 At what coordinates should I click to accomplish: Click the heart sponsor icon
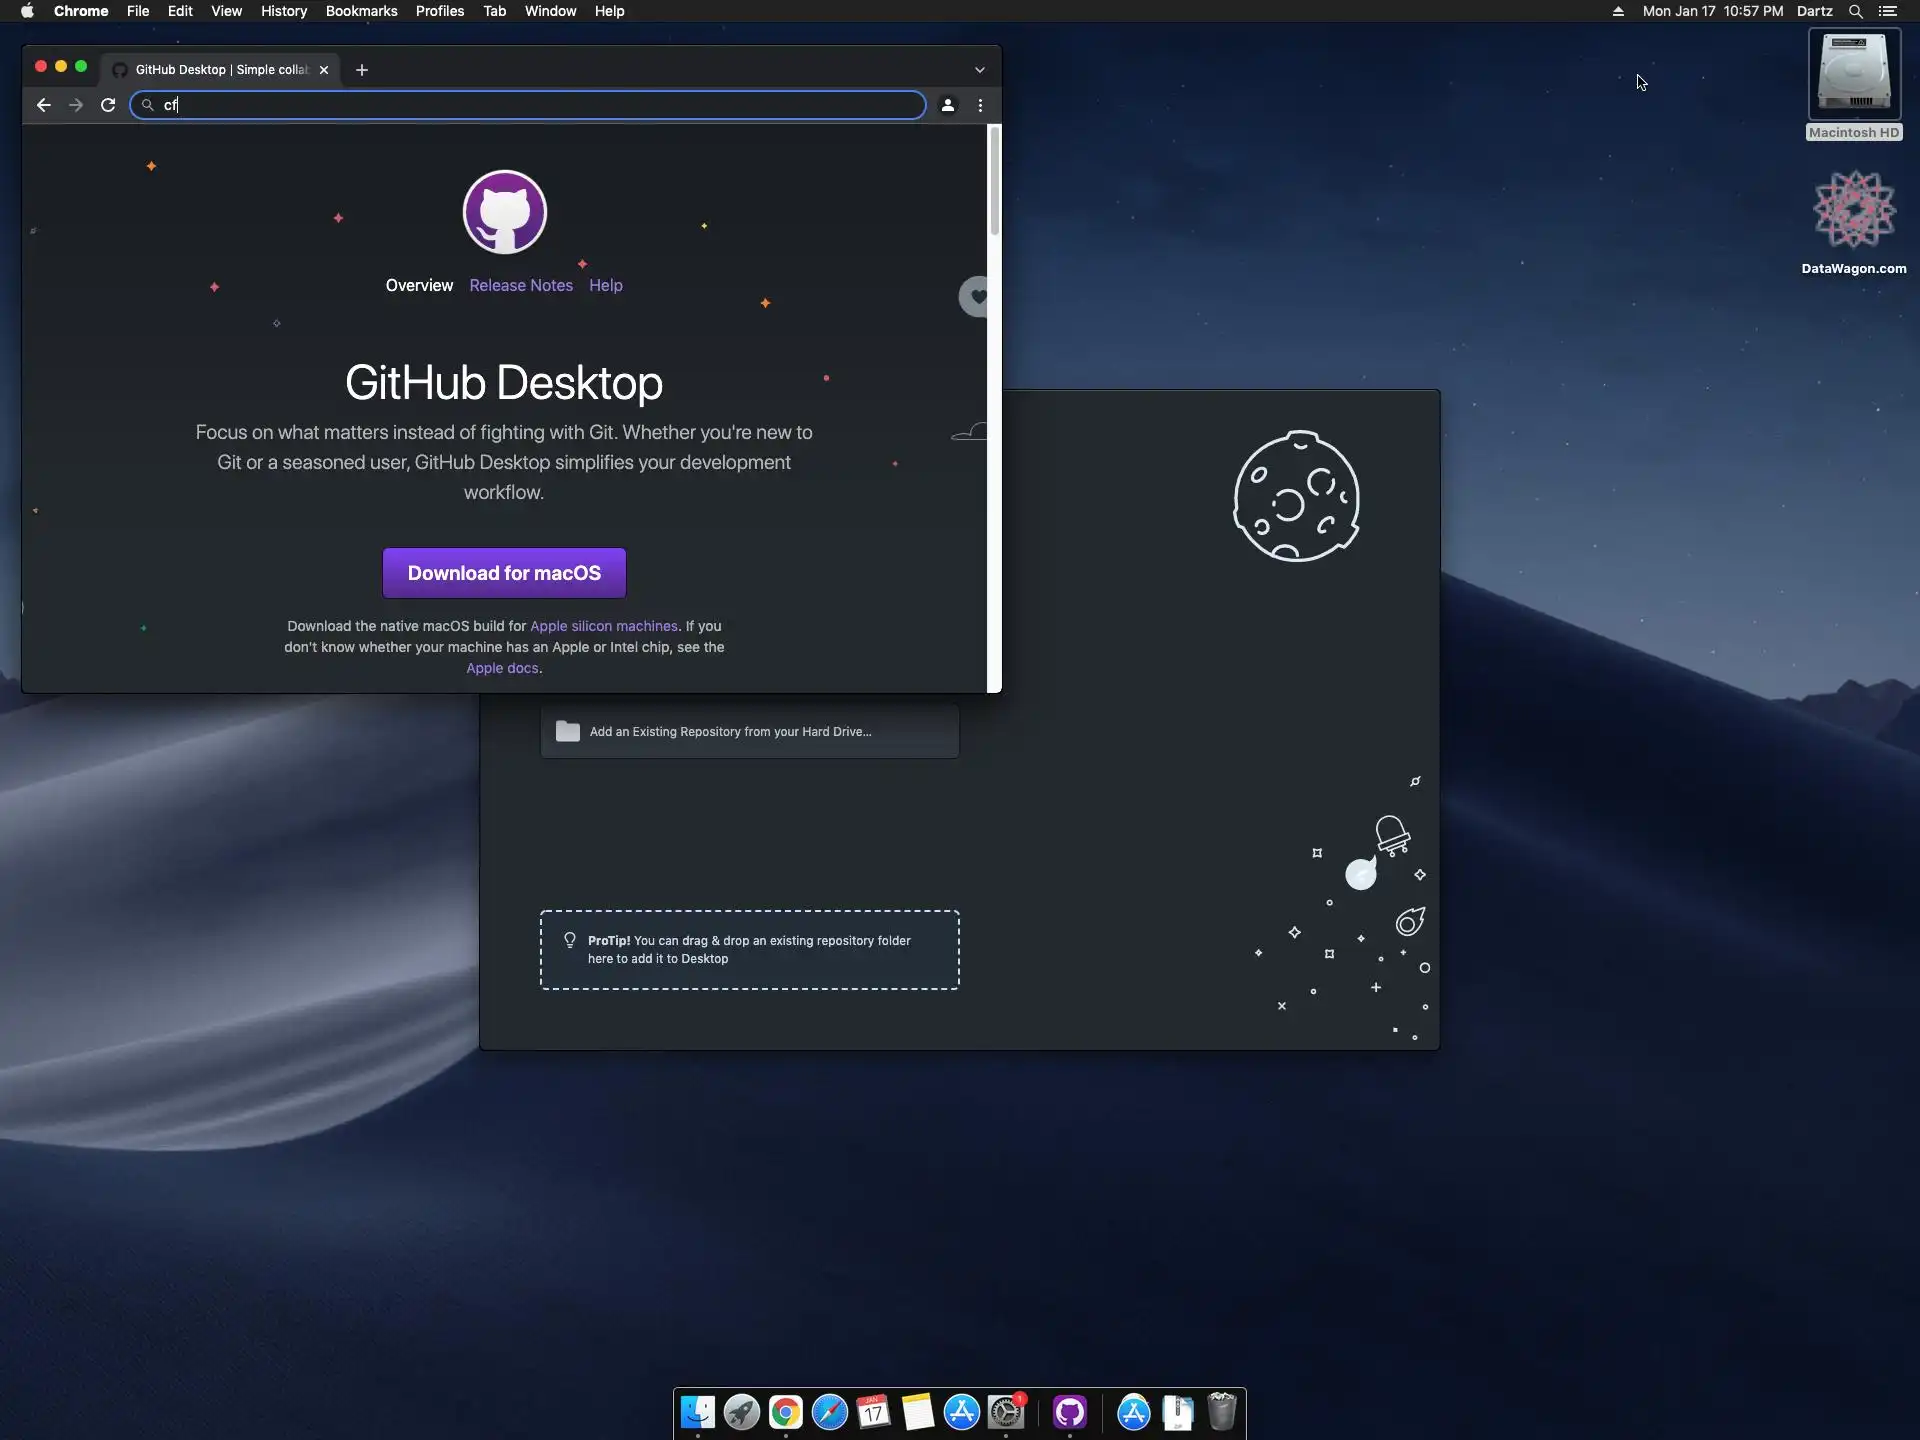click(x=976, y=297)
